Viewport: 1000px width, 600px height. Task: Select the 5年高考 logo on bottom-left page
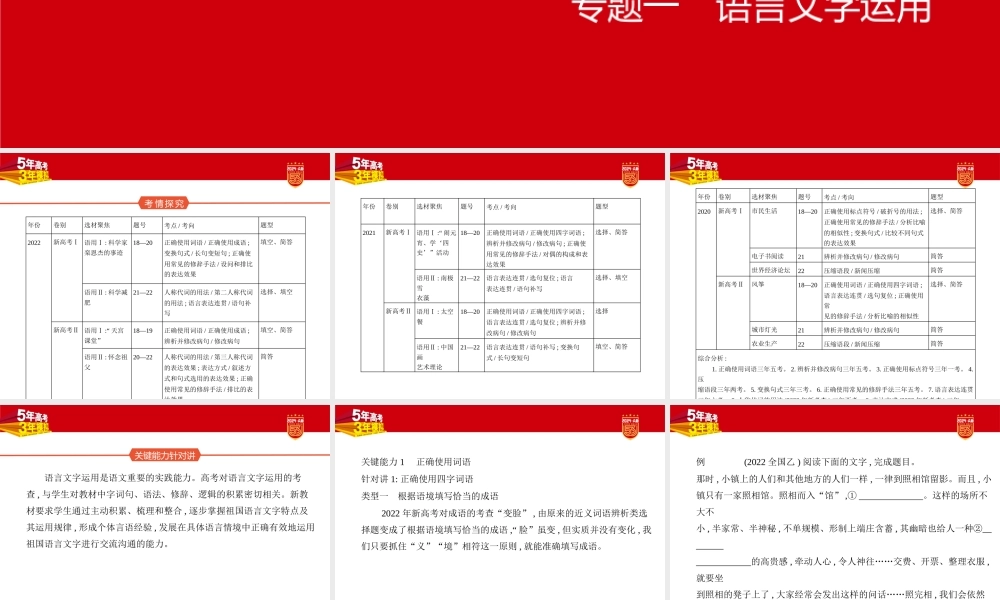(30, 418)
